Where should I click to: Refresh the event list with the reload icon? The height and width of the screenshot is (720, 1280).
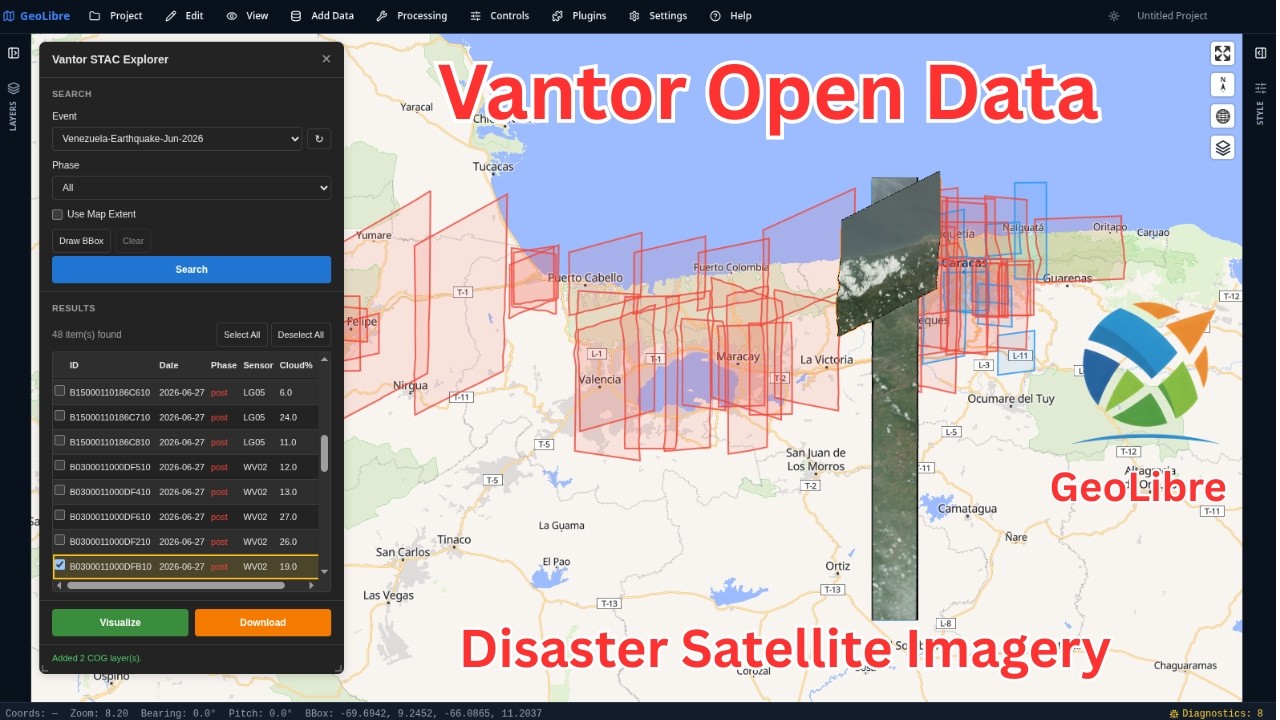tap(319, 139)
